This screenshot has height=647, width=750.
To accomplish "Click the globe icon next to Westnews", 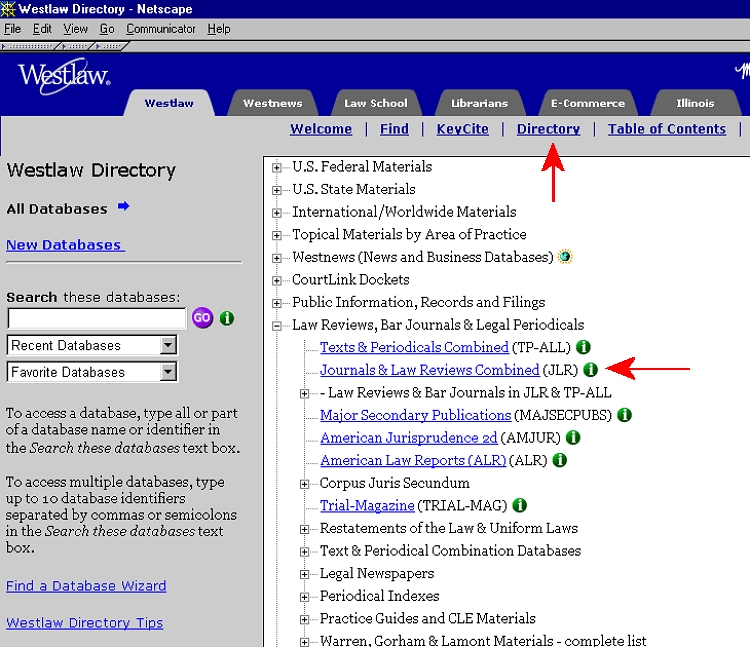I will point(565,257).
